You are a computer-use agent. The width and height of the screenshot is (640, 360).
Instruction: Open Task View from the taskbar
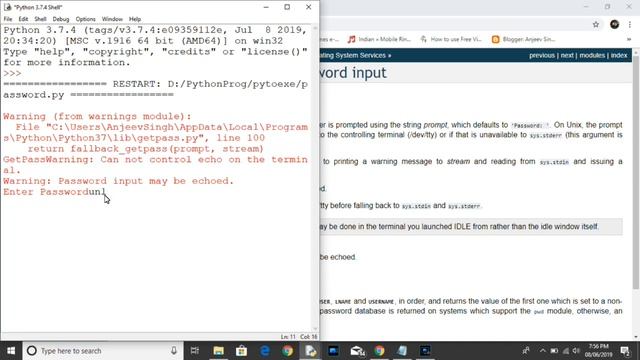coord(195,351)
